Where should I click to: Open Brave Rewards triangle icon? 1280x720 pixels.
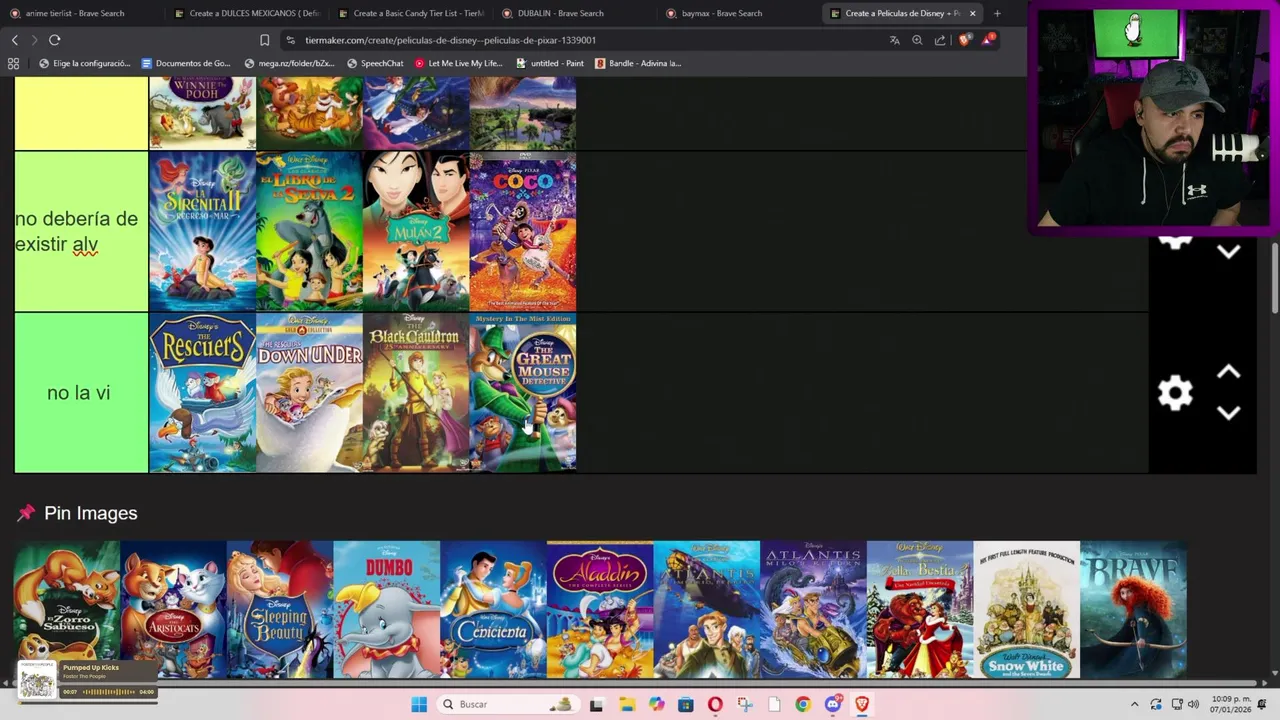pyautogui.click(x=988, y=39)
